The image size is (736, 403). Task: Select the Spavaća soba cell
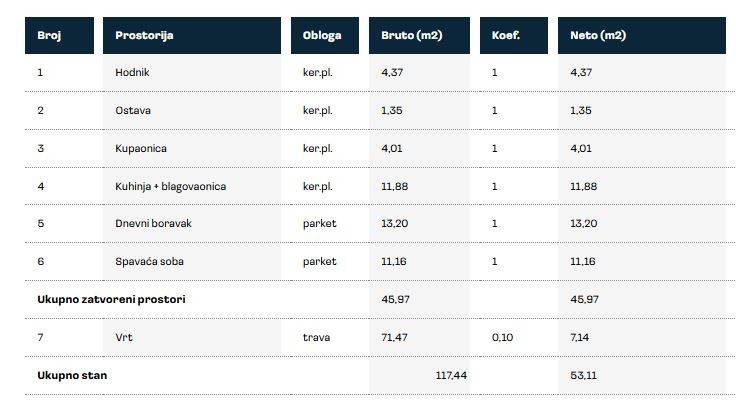coord(149,261)
